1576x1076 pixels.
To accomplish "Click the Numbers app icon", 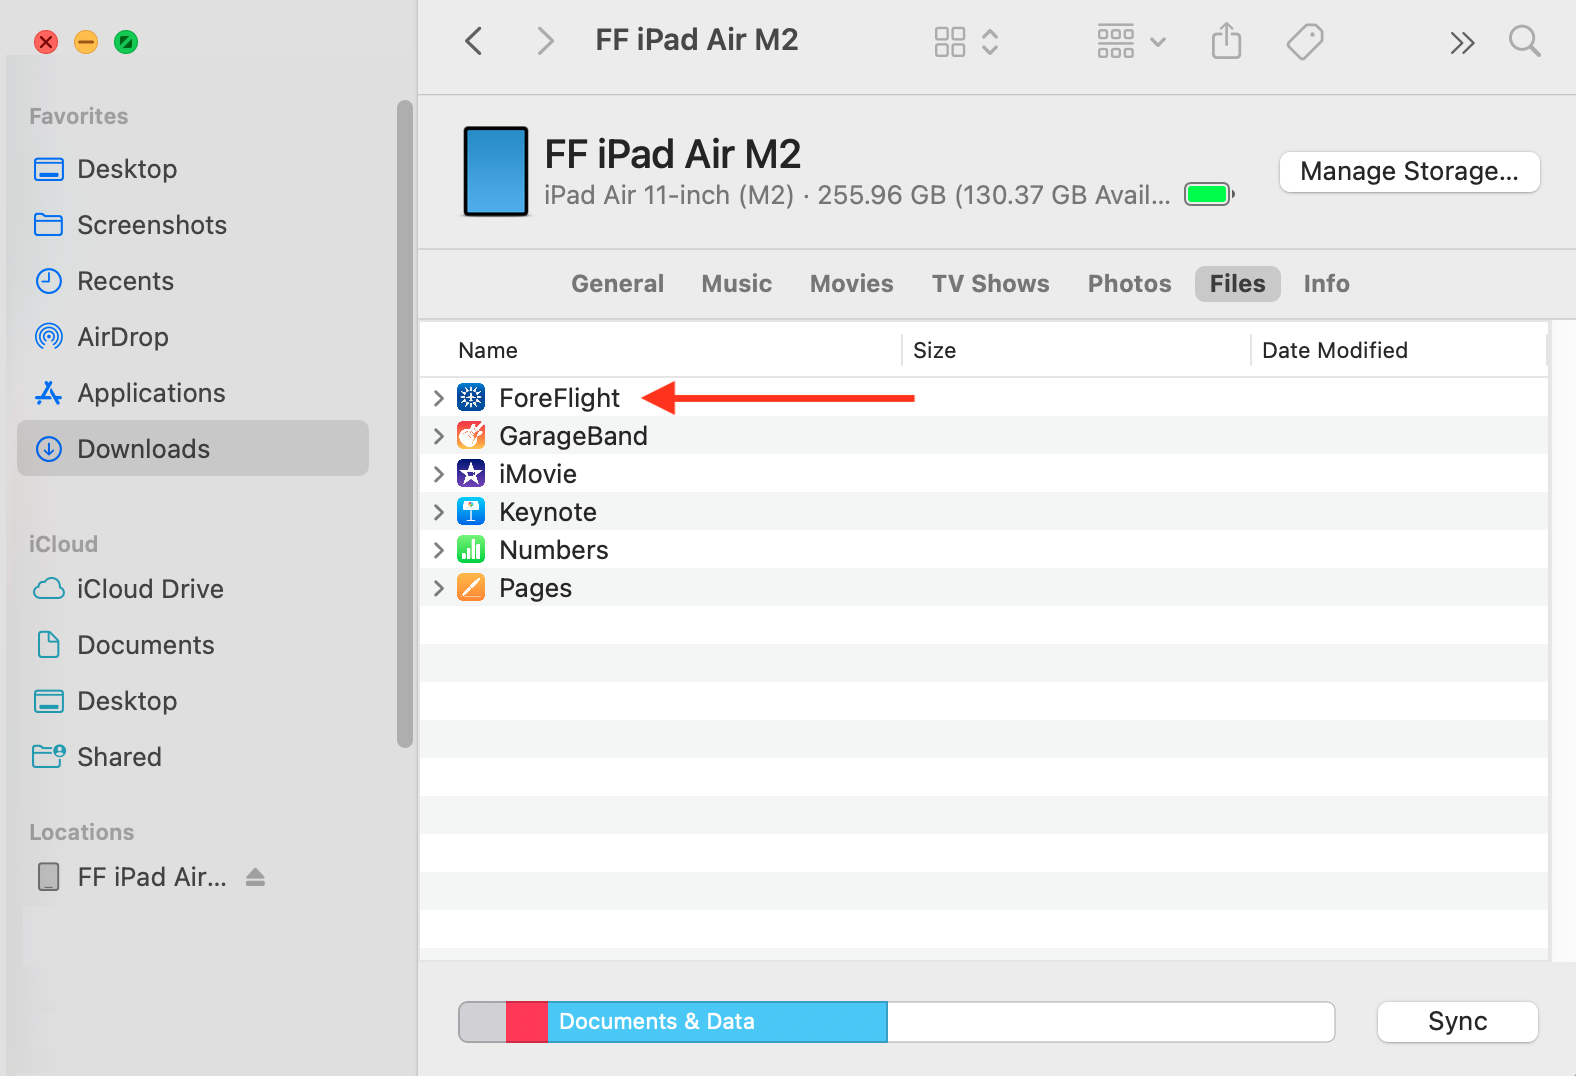I will [x=471, y=549].
